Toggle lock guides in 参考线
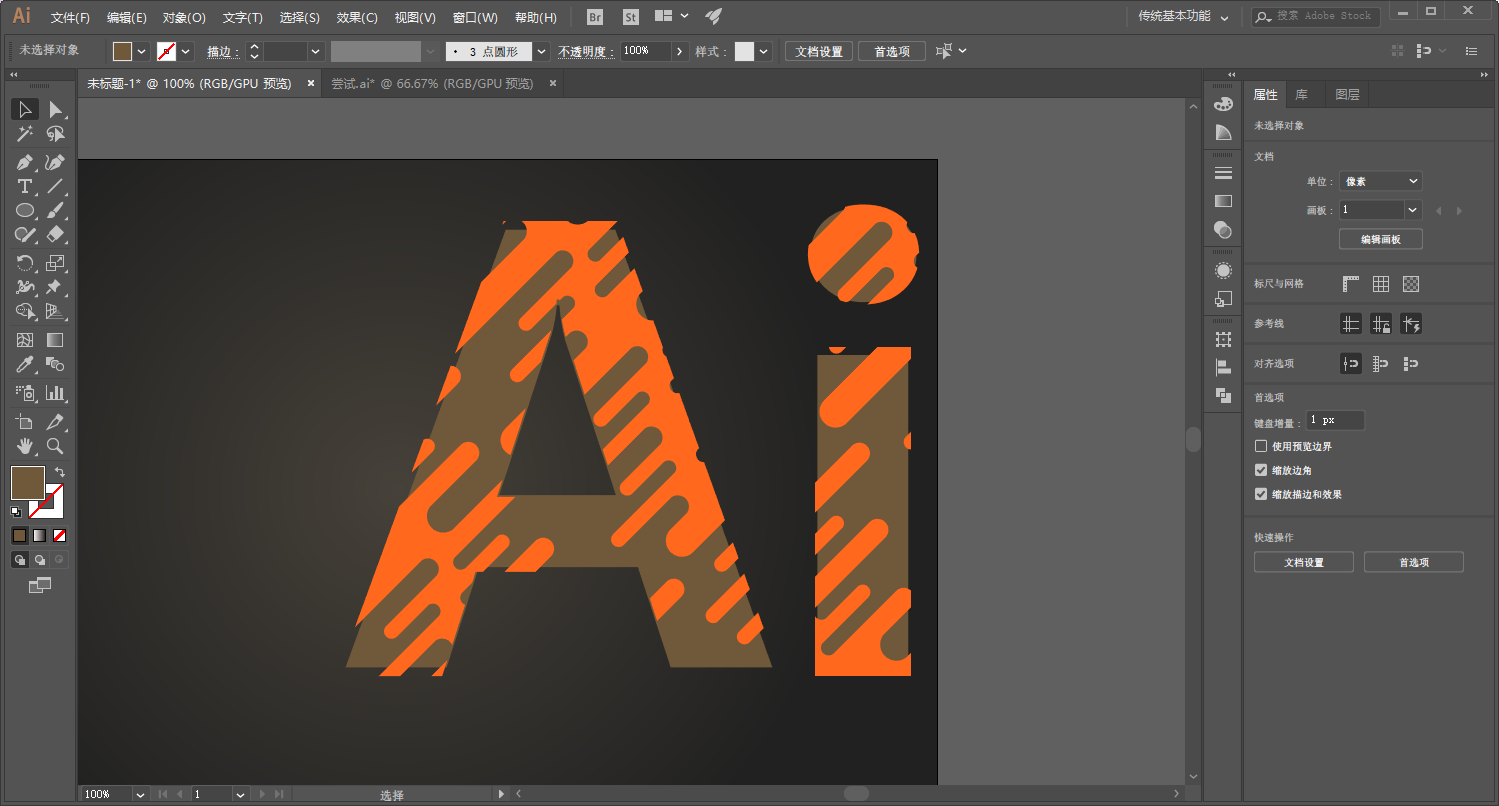 click(x=1381, y=324)
